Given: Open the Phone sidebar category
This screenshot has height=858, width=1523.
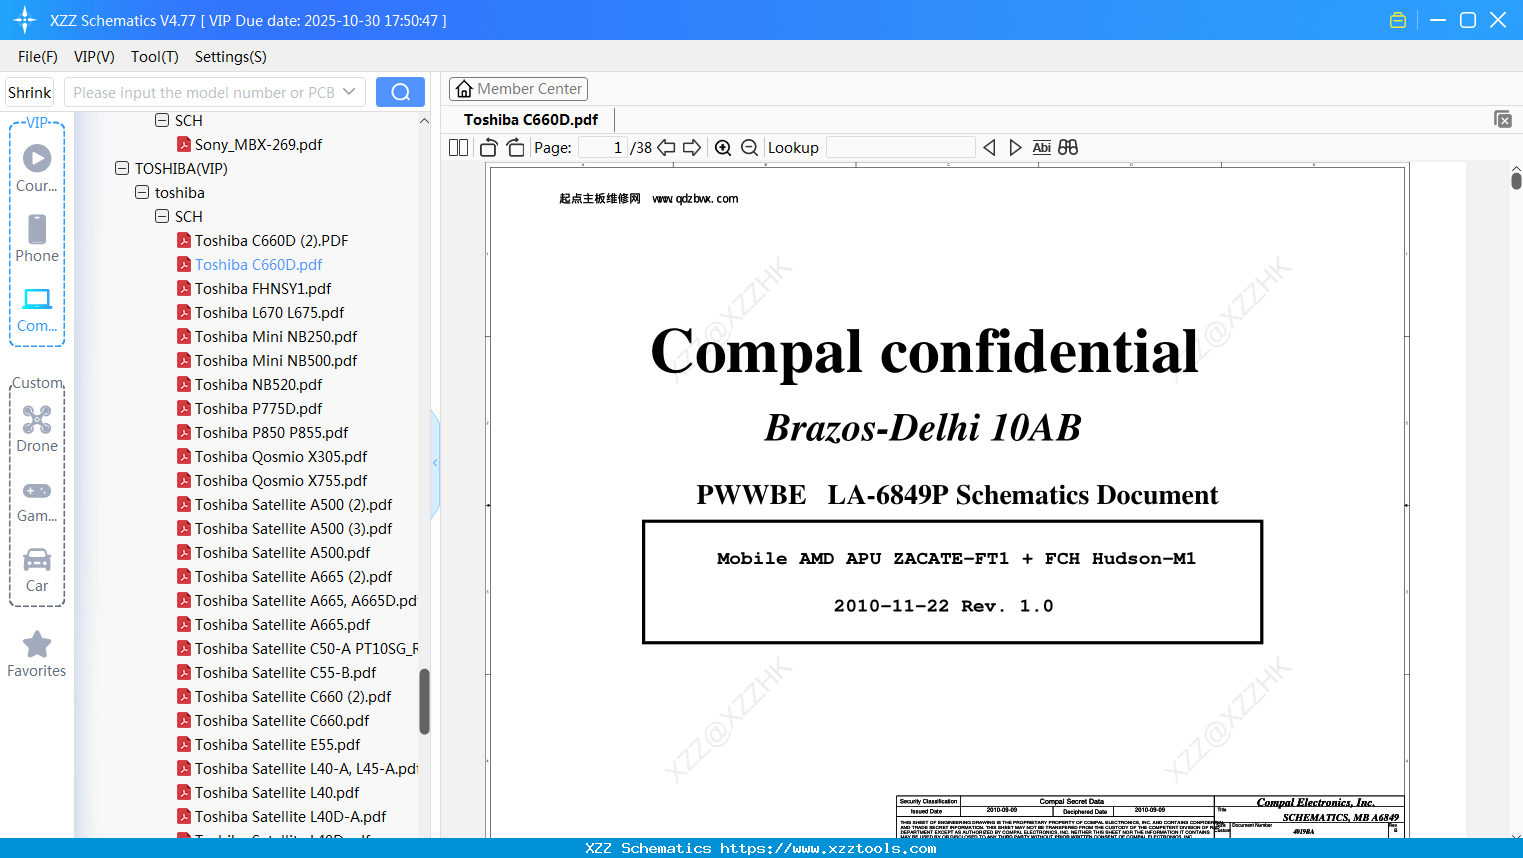Looking at the screenshot, I should point(37,238).
